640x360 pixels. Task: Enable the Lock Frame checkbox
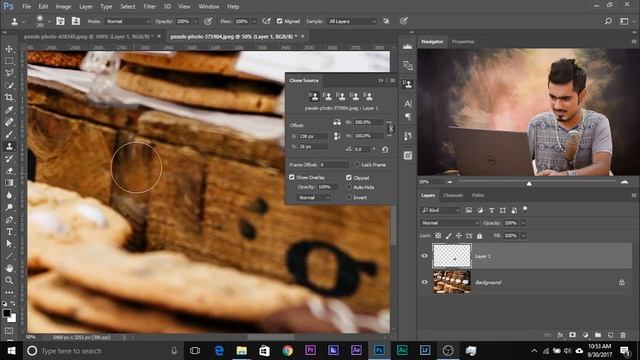357,164
